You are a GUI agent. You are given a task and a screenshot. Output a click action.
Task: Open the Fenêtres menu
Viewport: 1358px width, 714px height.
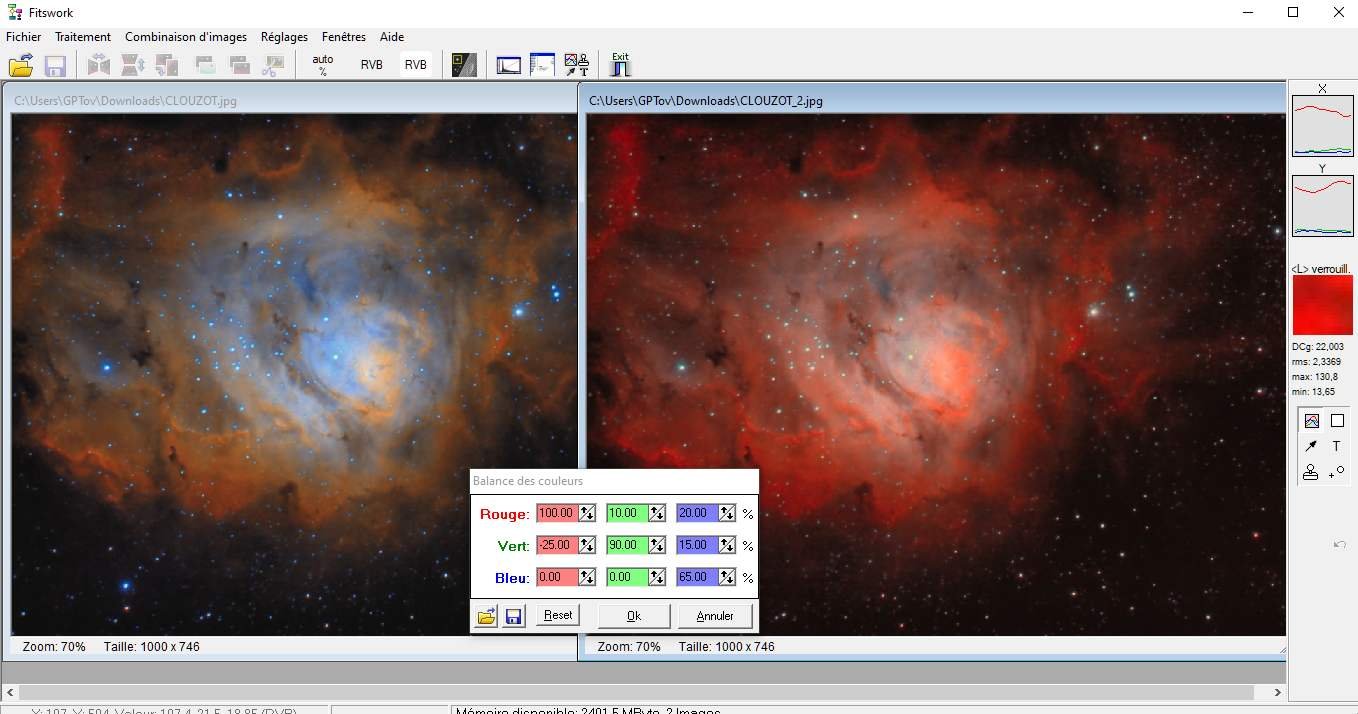[344, 37]
